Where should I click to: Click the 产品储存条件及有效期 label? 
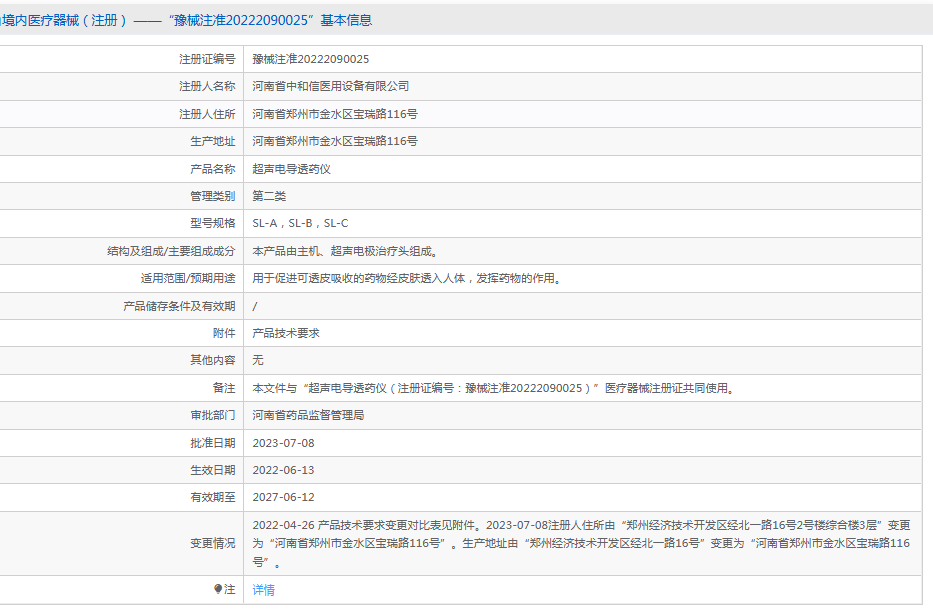point(179,306)
